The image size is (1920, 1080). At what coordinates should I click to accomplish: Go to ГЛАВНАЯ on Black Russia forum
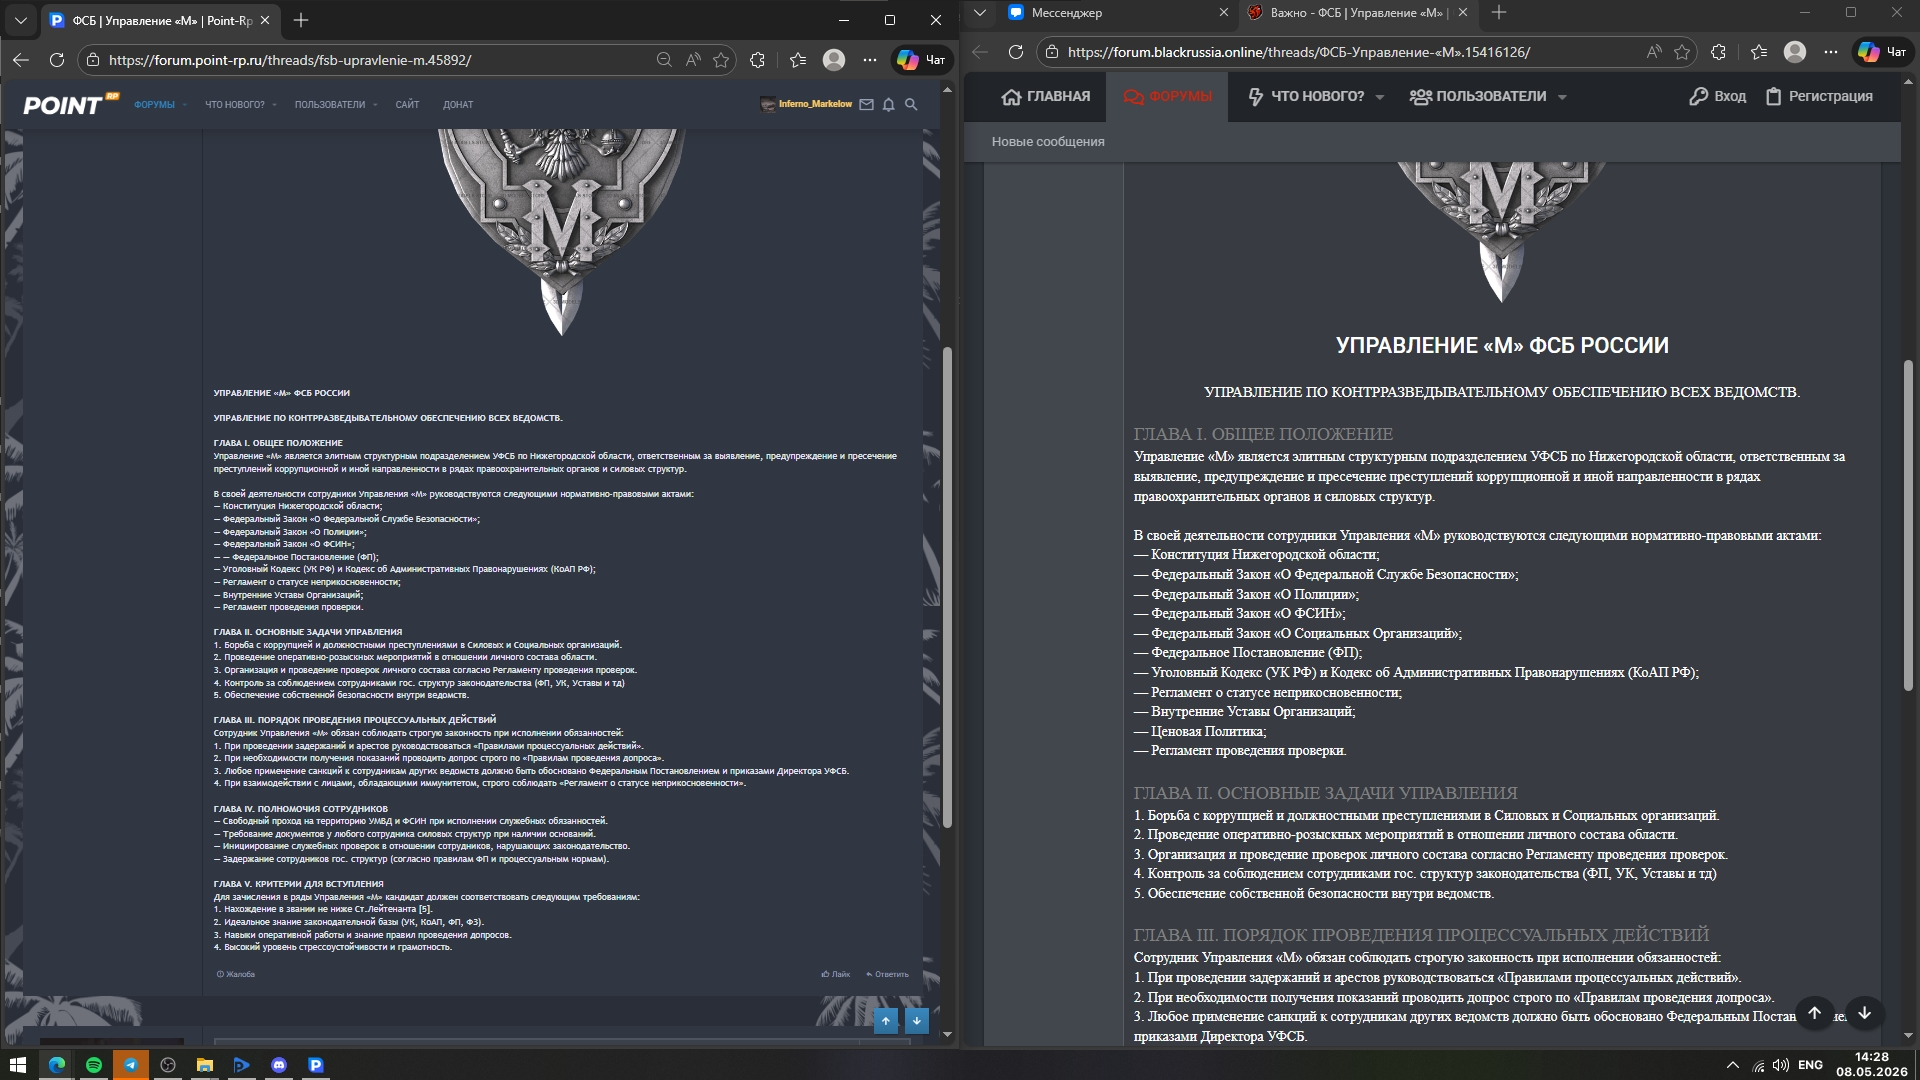[1046, 97]
